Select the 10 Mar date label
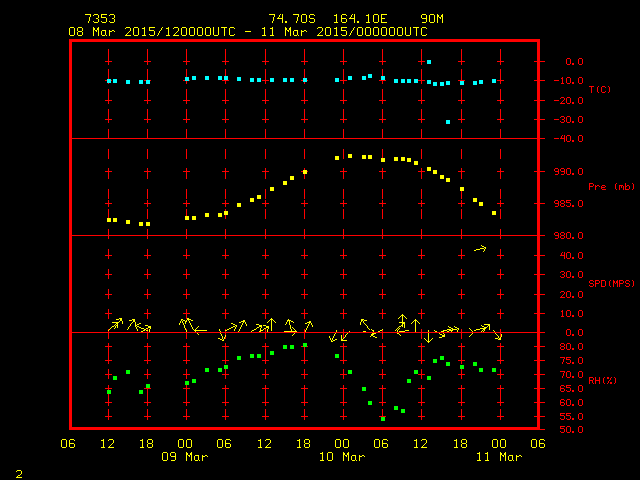Image resolution: width=640 pixels, height=480 pixels. click(342, 457)
